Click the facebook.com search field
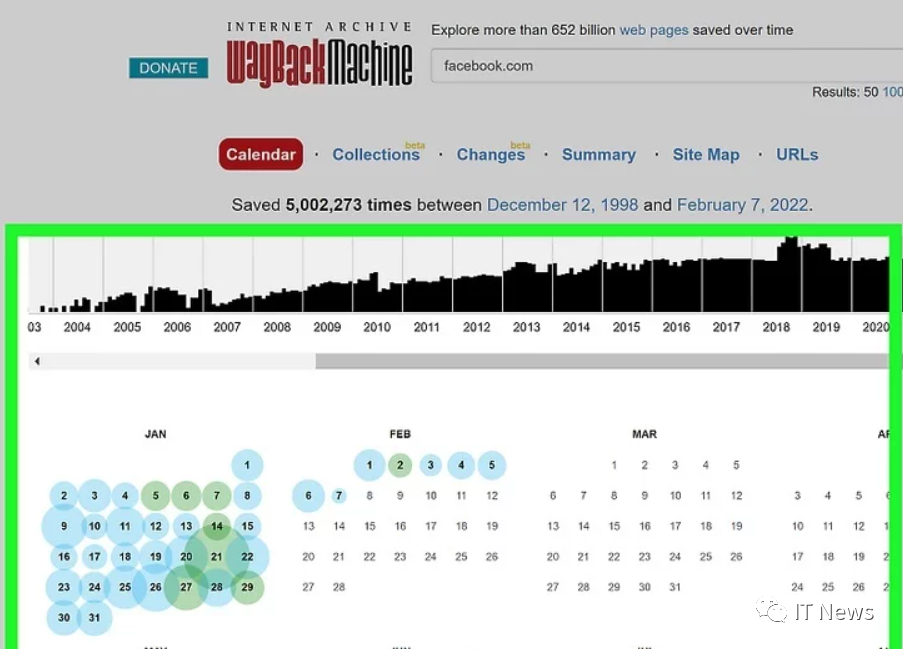The height and width of the screenshot is (649, 903). [x=666, y=66]
